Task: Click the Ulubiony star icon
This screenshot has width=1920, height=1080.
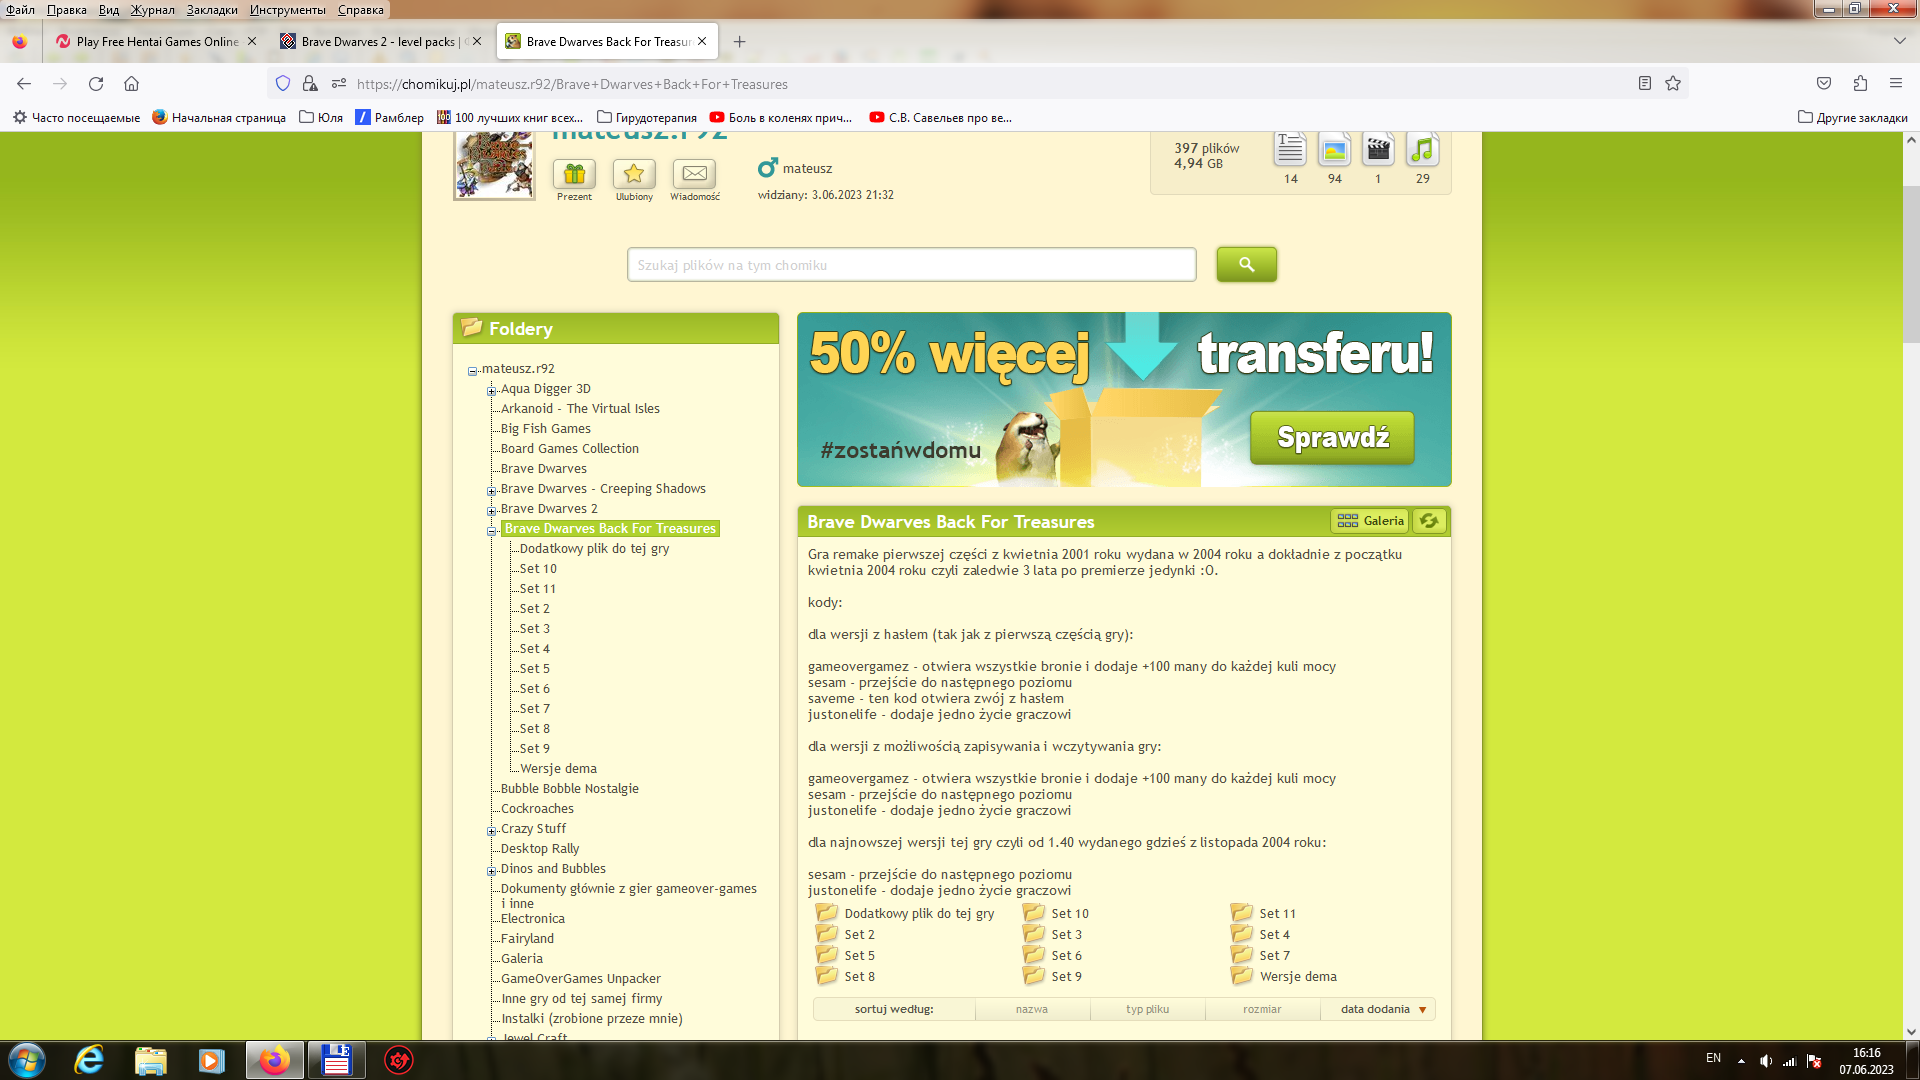Action: pos(634,174)
